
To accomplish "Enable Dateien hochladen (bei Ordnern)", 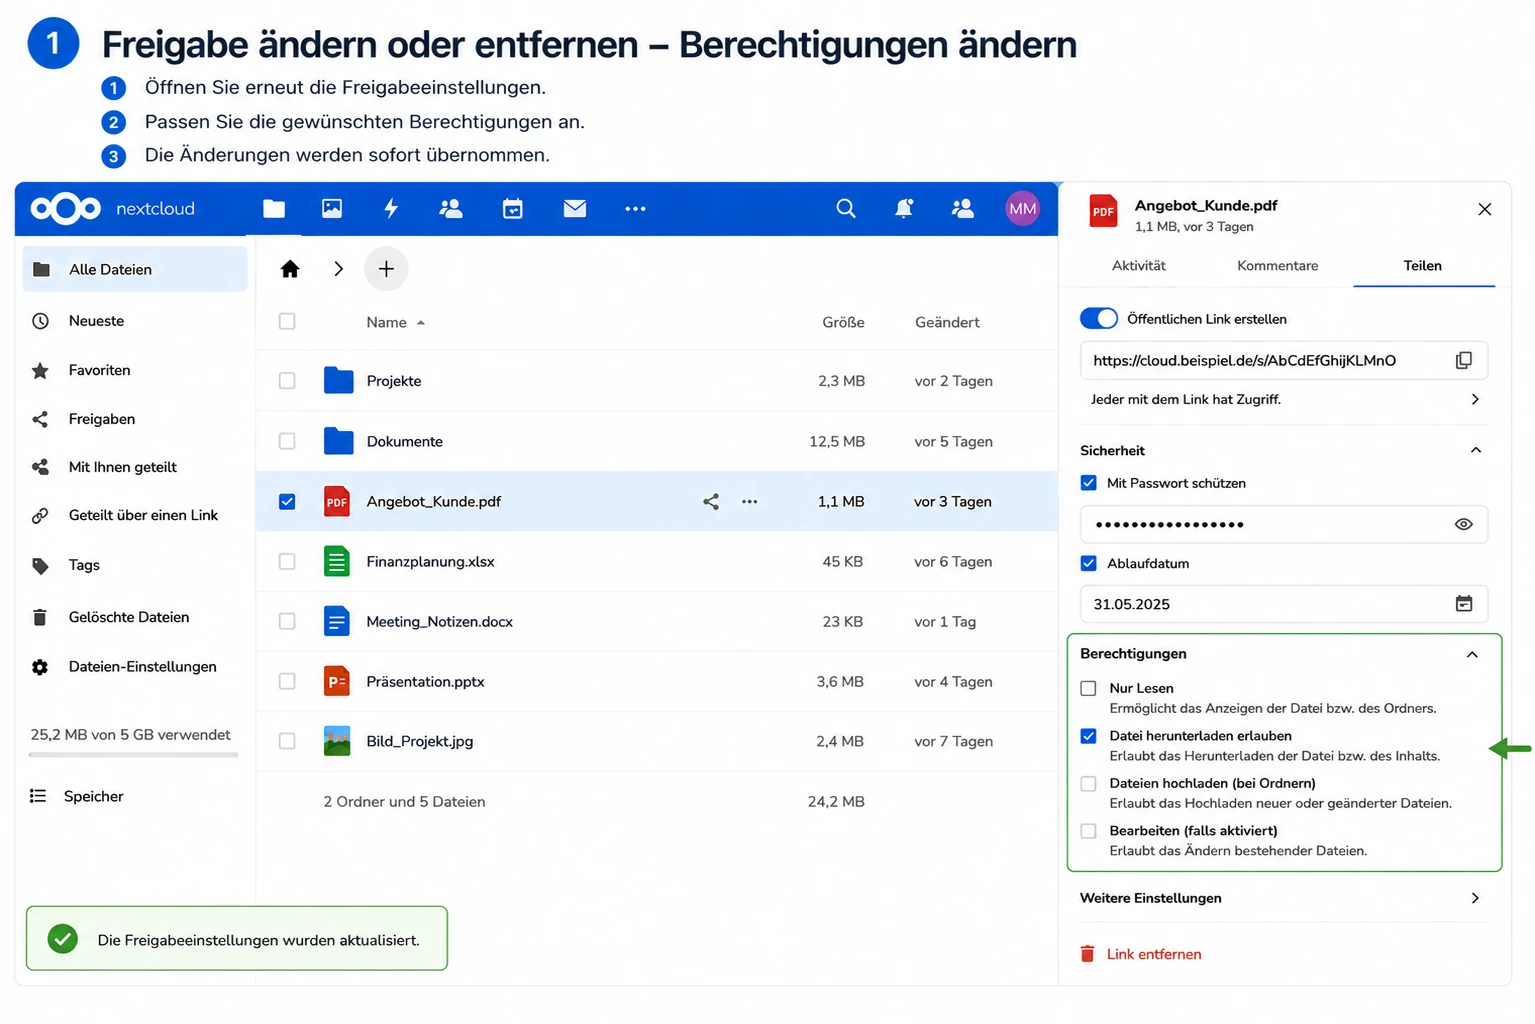I will [1089, 783].
